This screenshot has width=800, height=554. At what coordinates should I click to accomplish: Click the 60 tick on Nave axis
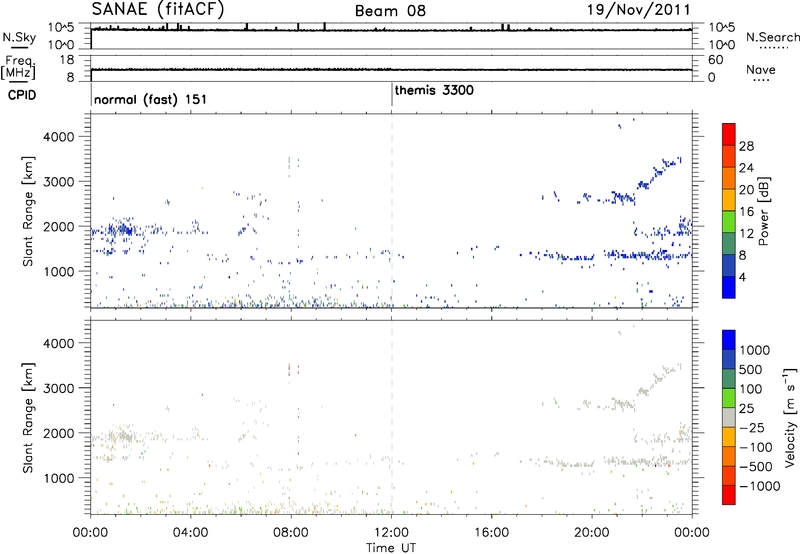coord(715,60)
